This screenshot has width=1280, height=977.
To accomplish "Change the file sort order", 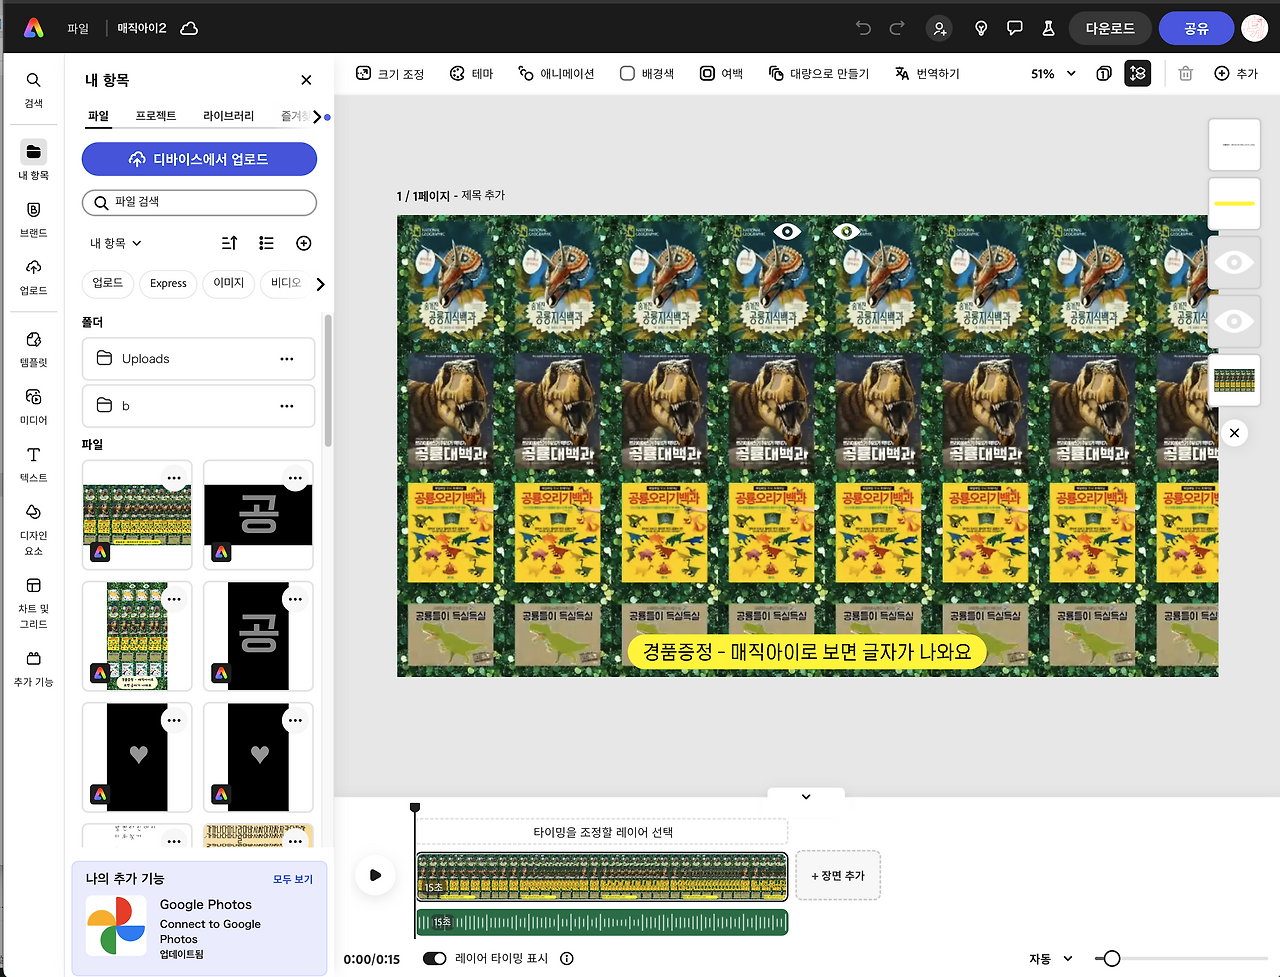I will tap(229, 243).
